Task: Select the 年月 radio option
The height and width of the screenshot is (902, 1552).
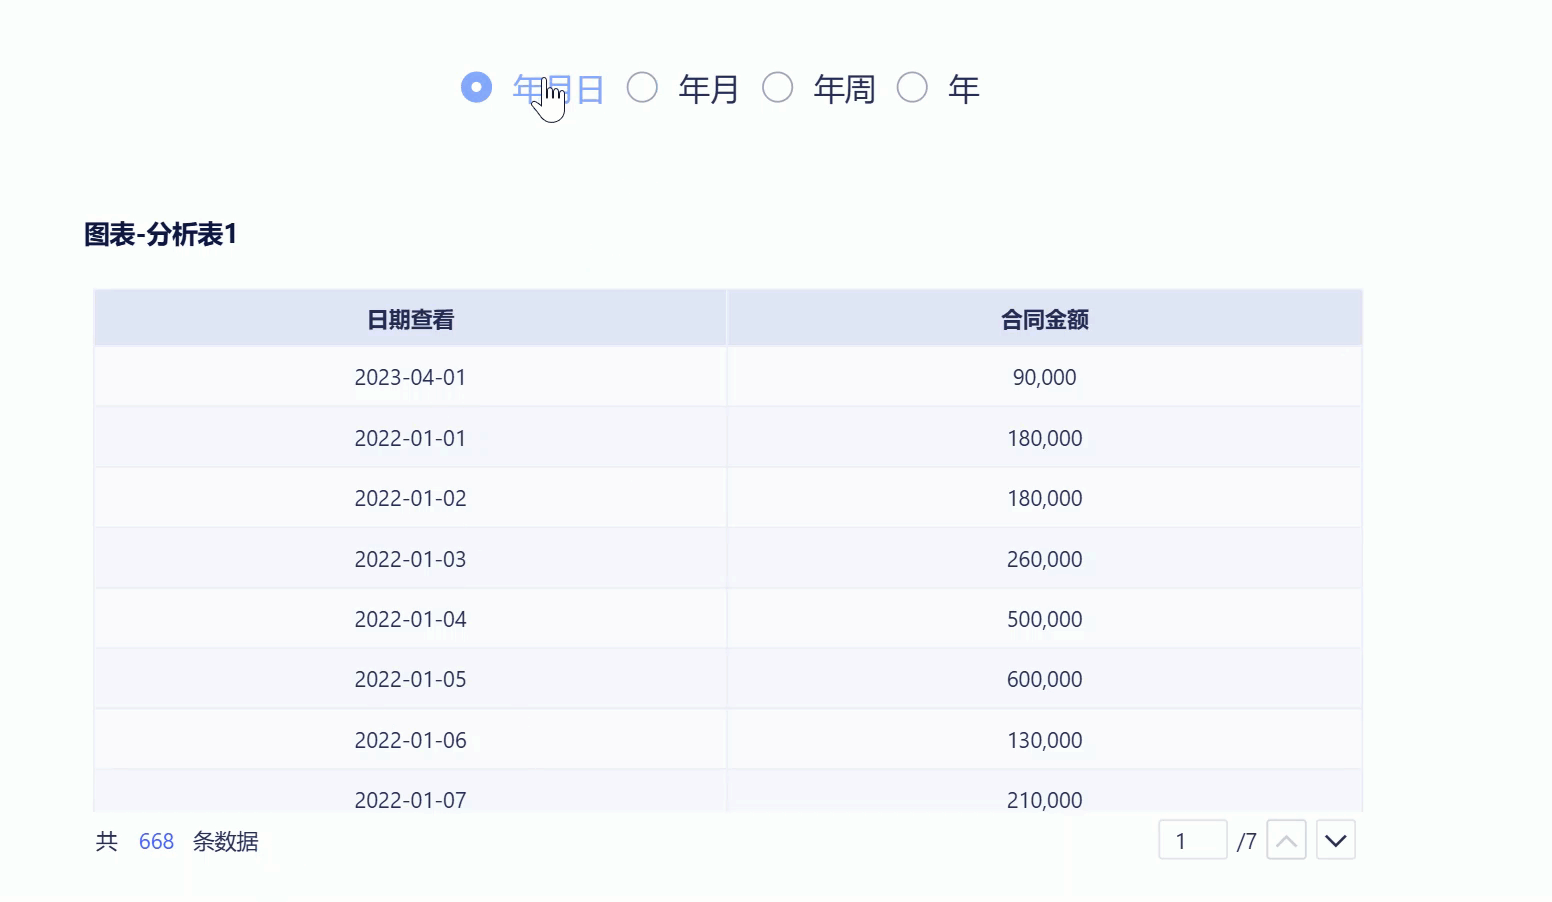Action: click(x=642, y=88)
